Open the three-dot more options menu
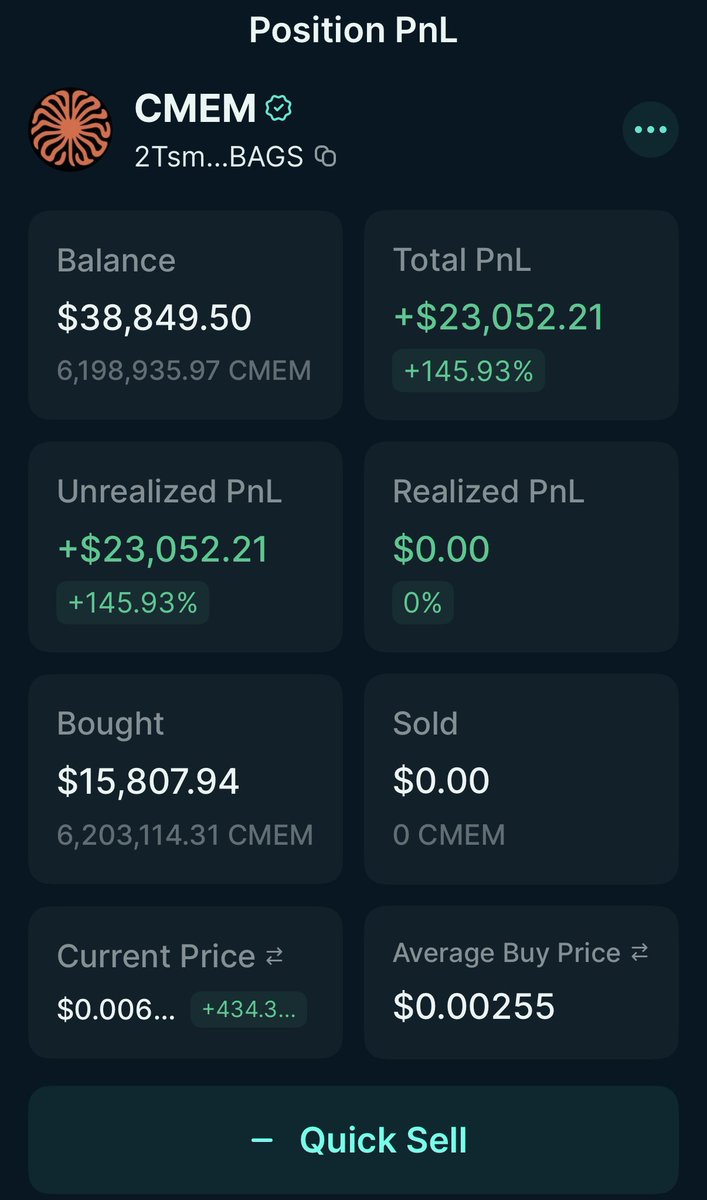 [650, 130]
